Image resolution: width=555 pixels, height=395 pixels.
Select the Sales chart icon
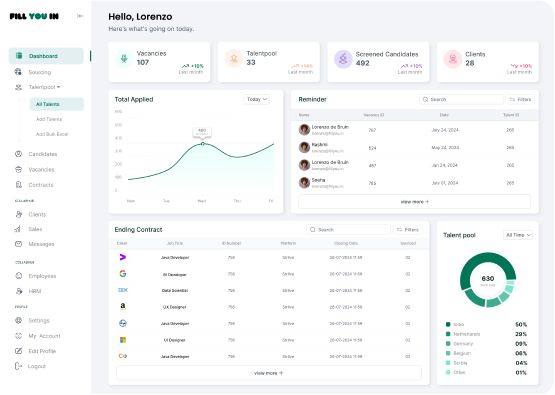(x=18, y=229)
